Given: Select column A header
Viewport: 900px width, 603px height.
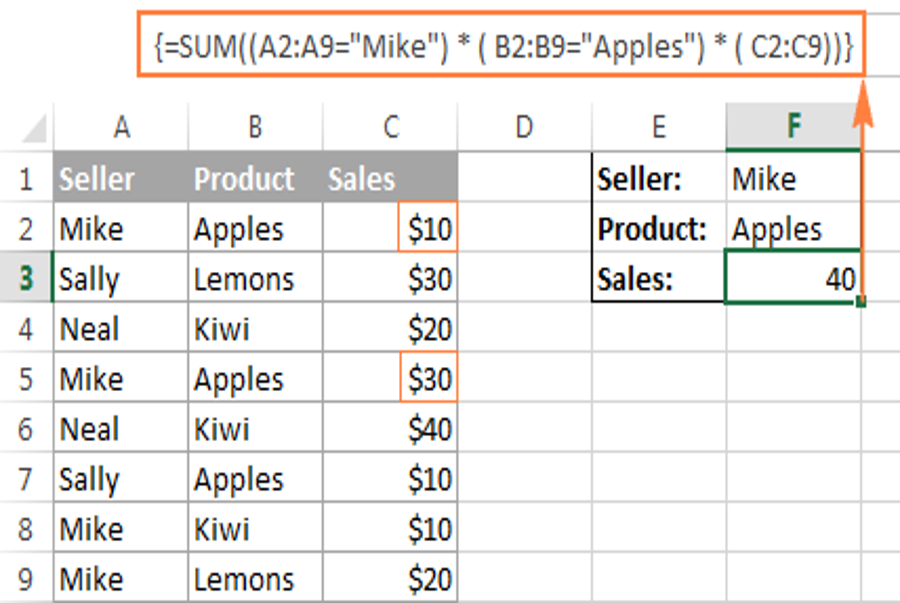Looking at the screenshot, I should pos(121,126).
